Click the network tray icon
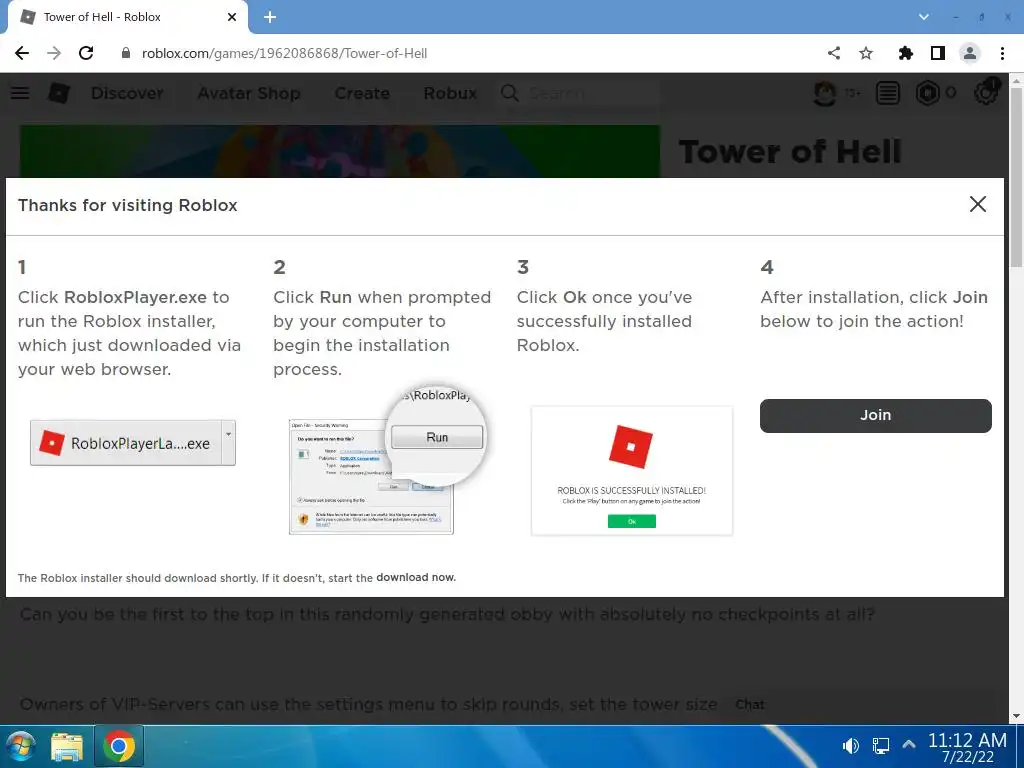 (x=880, y=746)
